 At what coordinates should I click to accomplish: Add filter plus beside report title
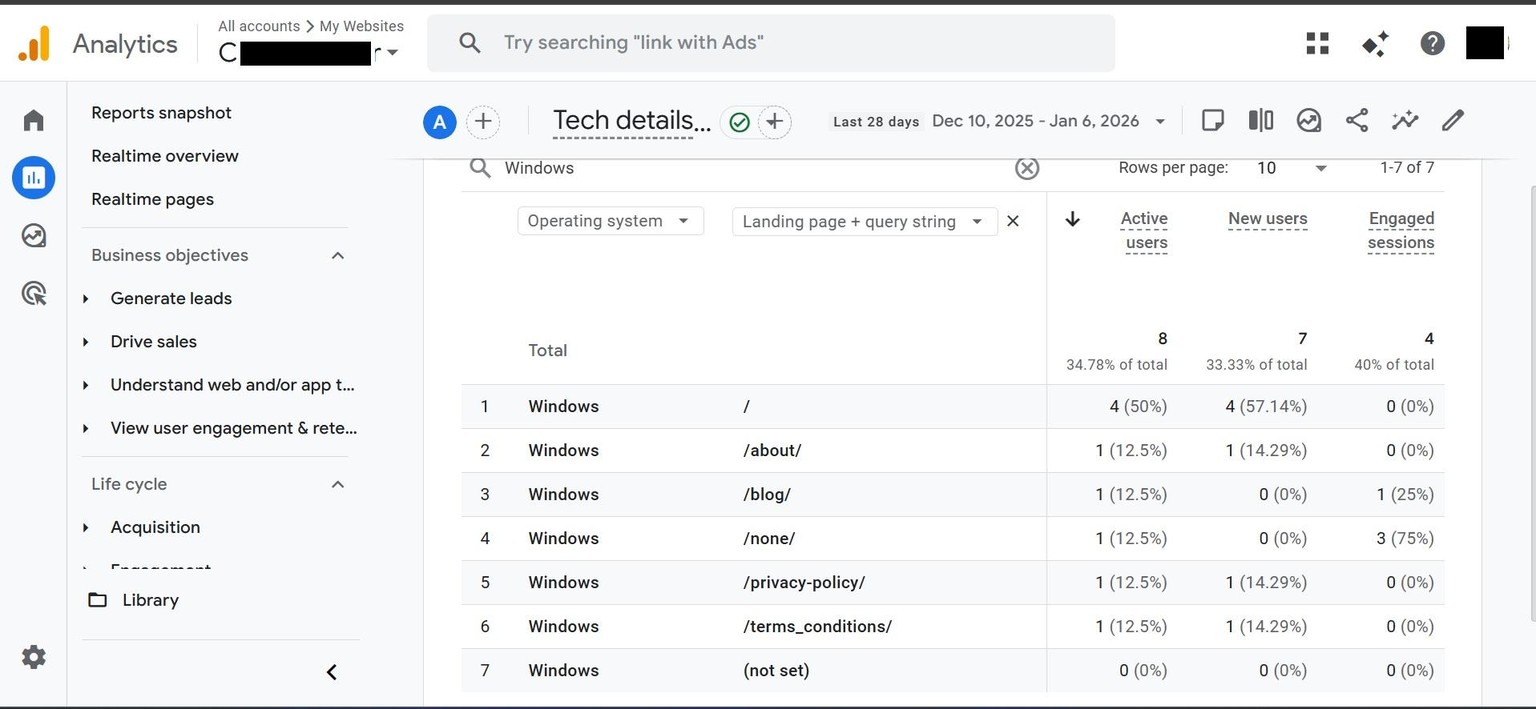click(x=774, y=122)
